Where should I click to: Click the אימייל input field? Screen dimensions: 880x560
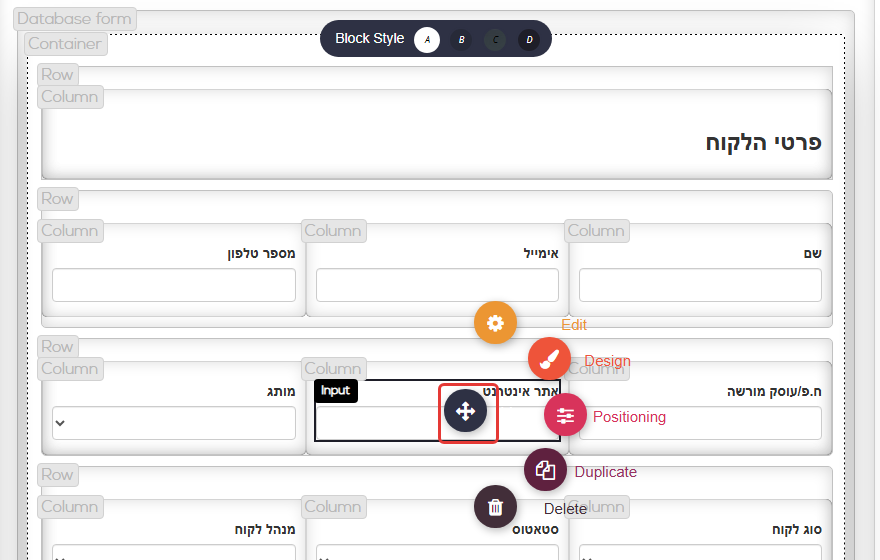coord(437,285)
